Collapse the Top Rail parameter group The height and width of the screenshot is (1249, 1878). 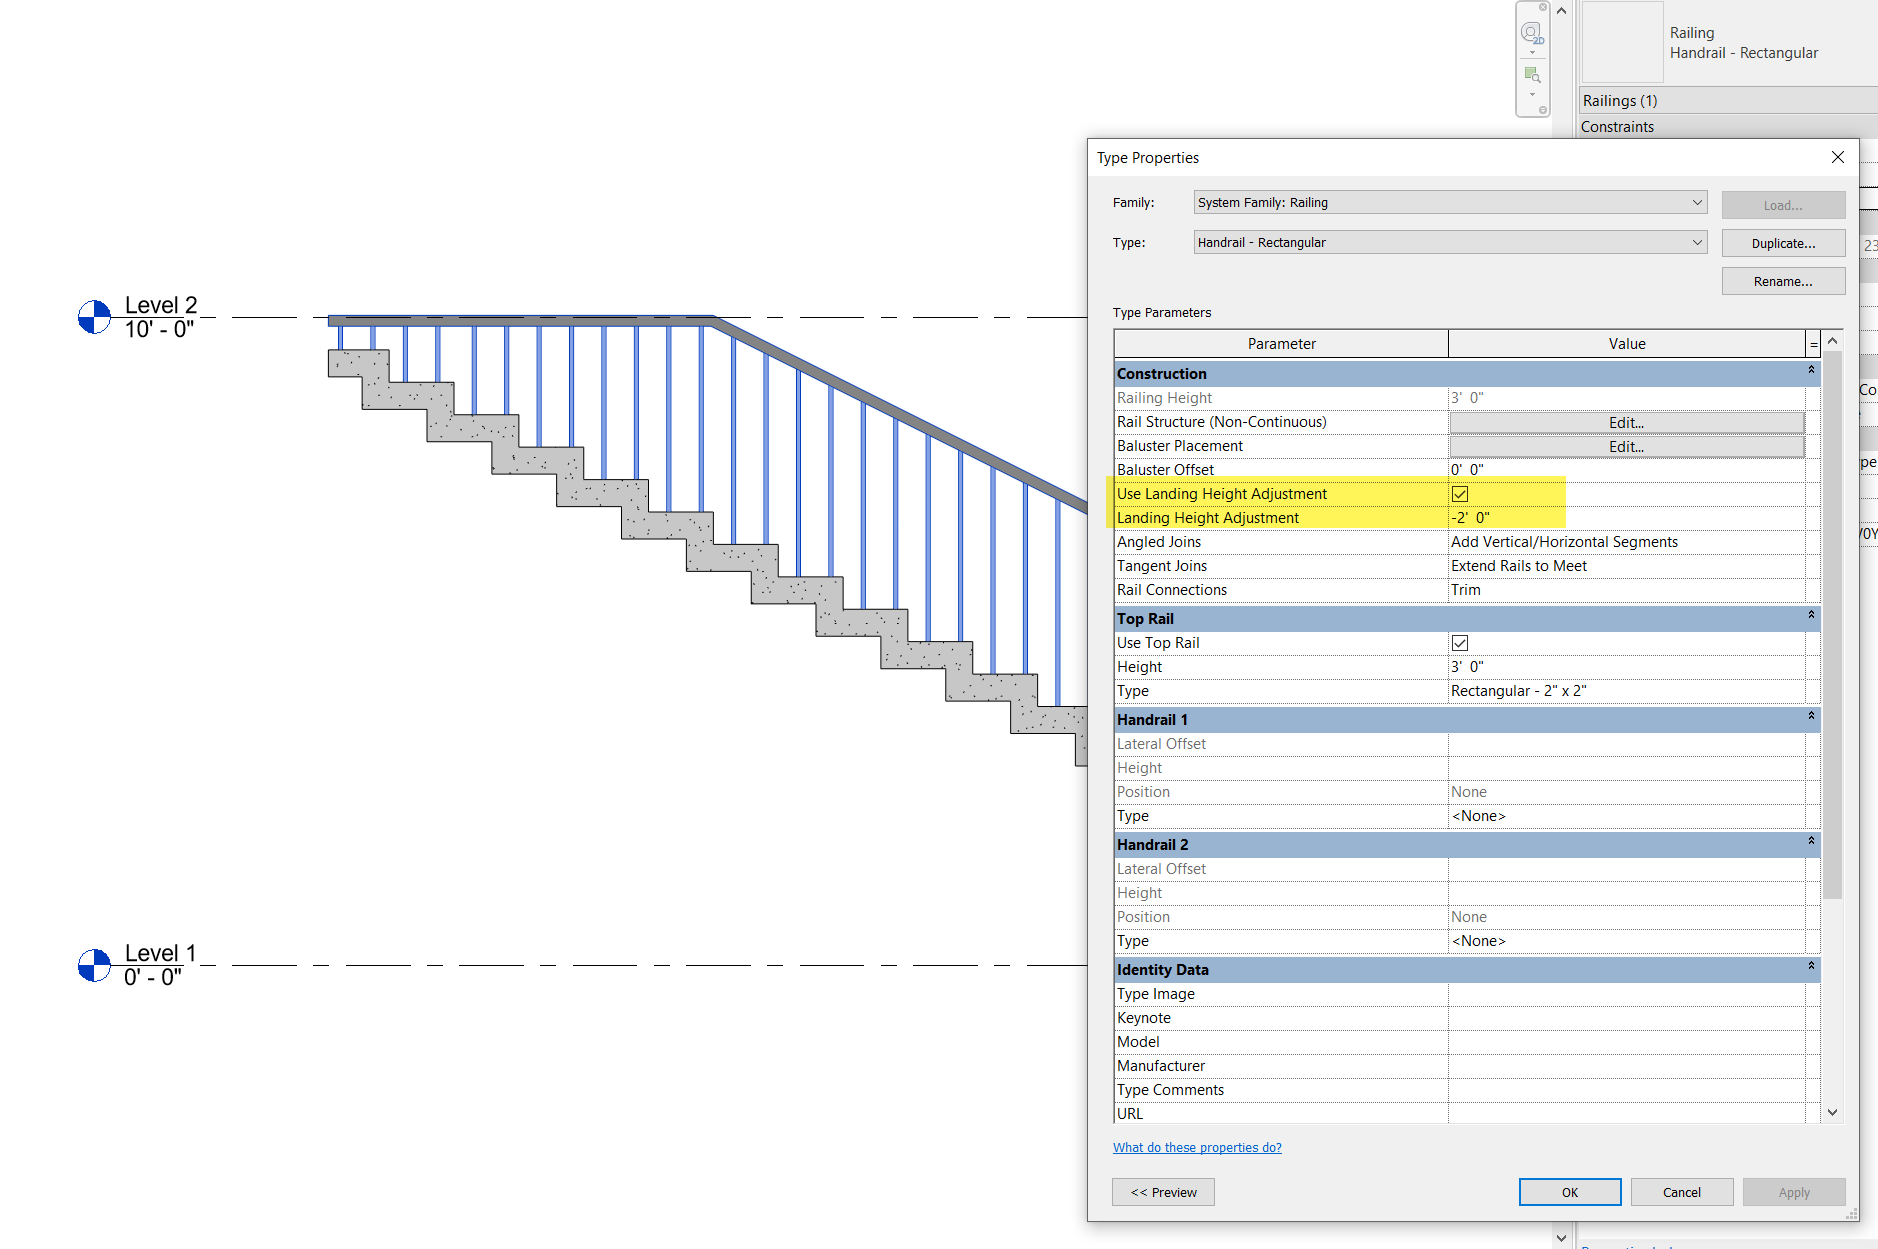click(x=1810, y=616)
